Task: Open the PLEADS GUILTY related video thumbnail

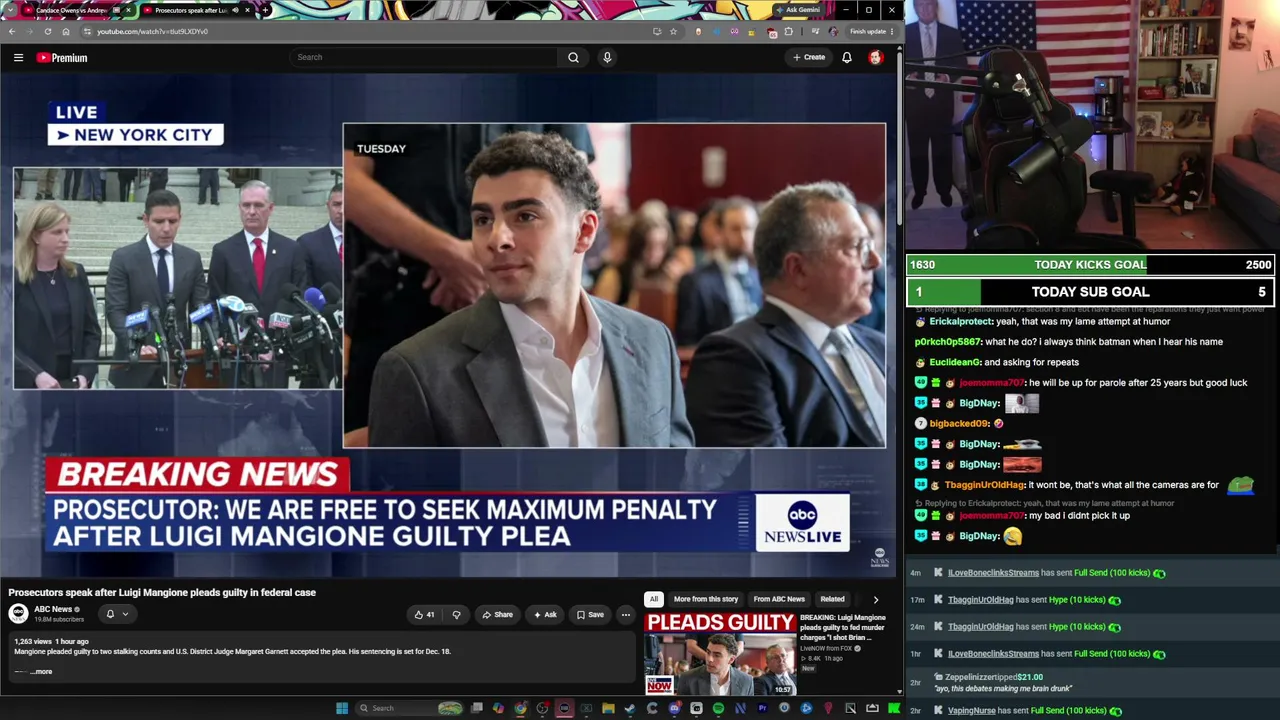Action: tap(720, 654)
